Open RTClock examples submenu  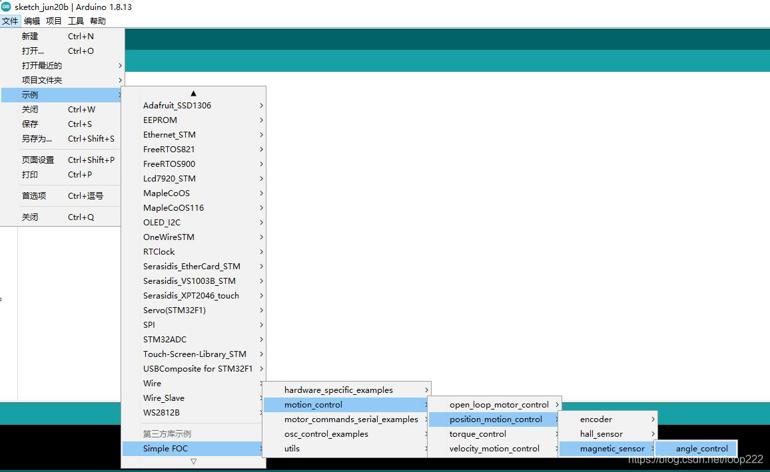[193, 252]
